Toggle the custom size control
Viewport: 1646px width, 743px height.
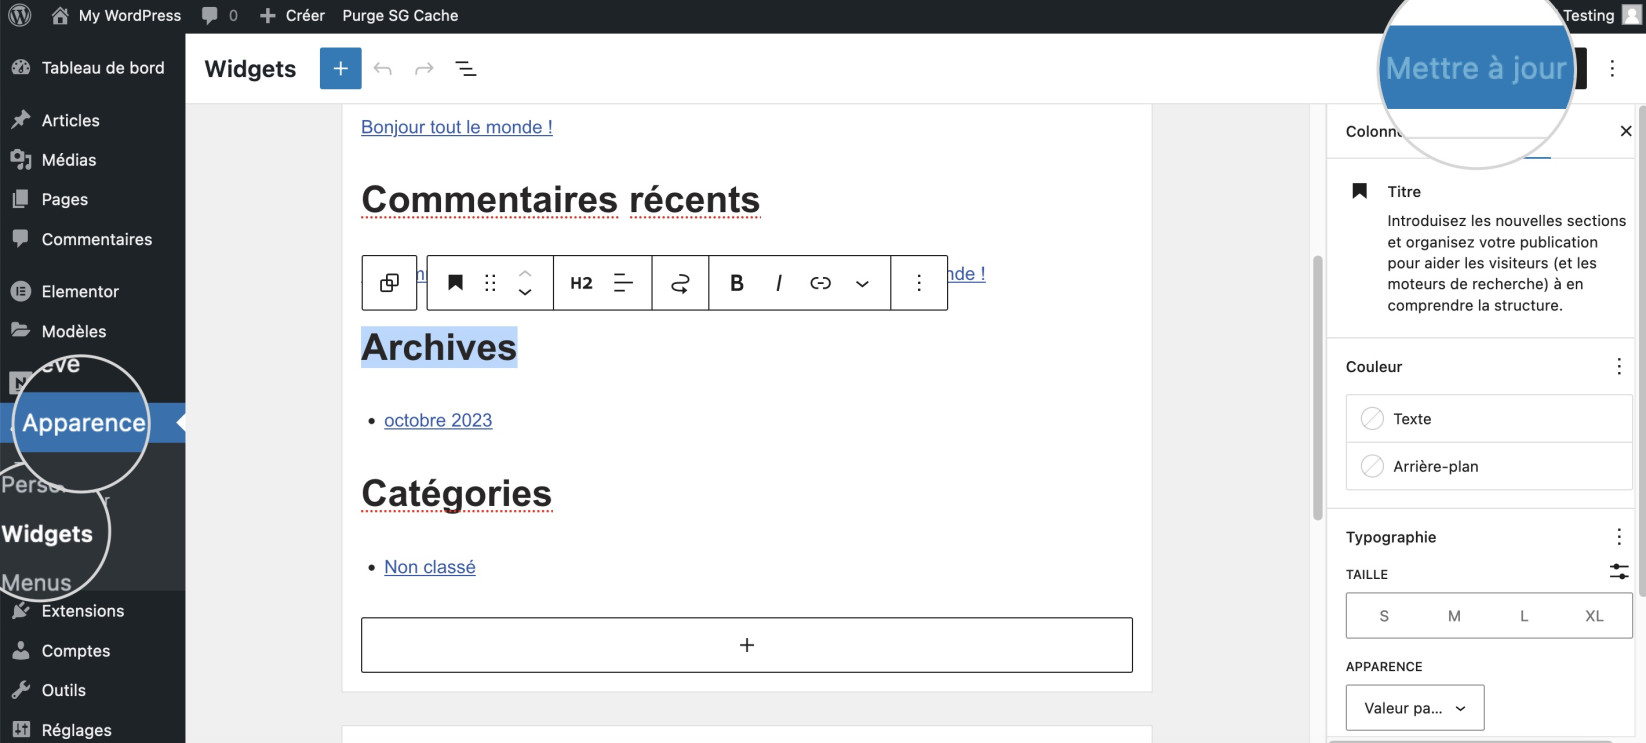1619,572
